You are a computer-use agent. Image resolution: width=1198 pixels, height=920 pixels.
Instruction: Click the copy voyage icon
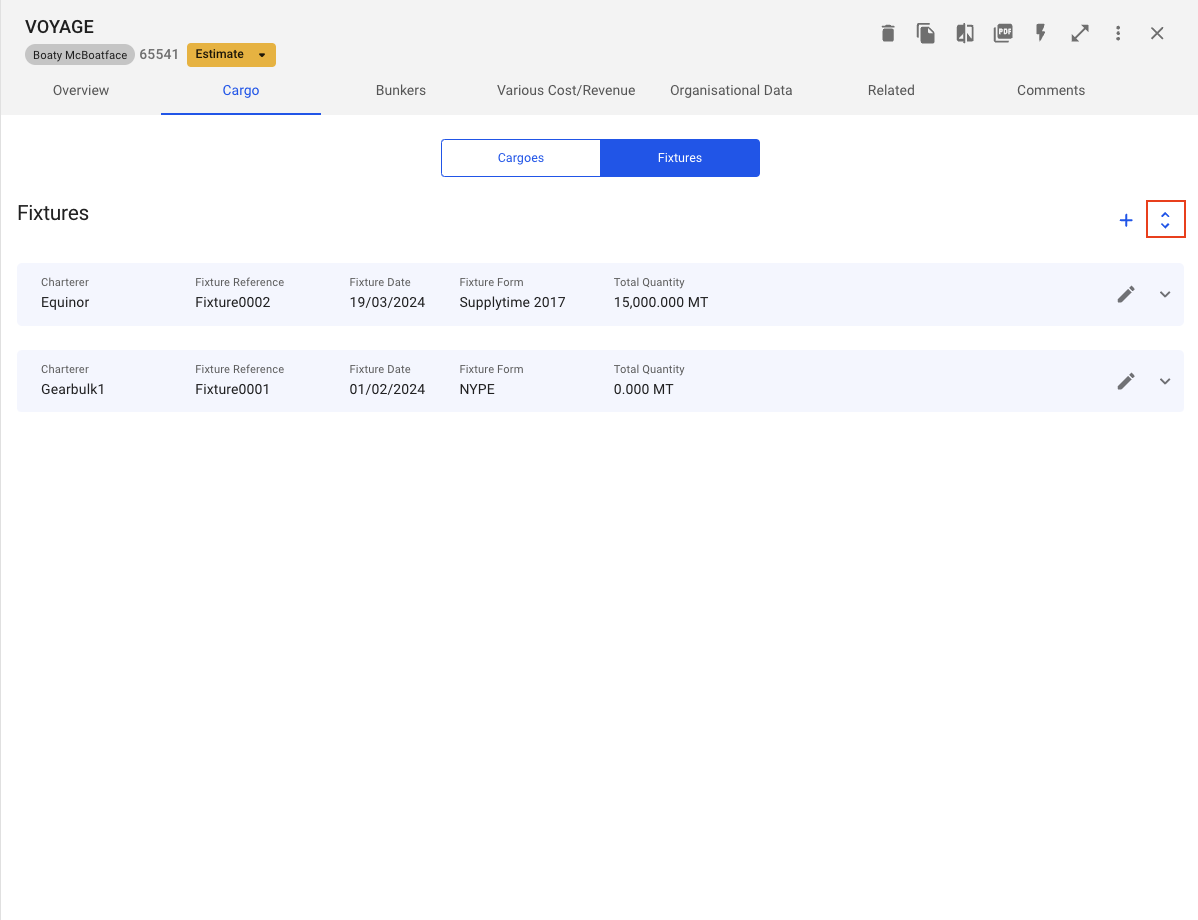pyautogui.click(x=926, y=34)
